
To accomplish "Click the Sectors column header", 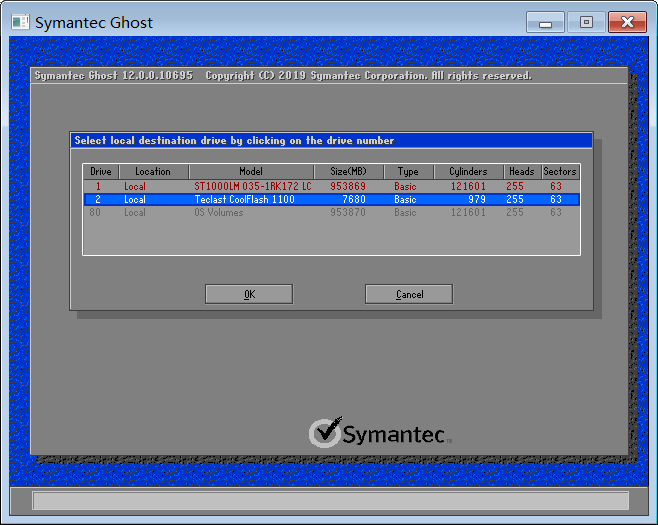I will point(560,172).
